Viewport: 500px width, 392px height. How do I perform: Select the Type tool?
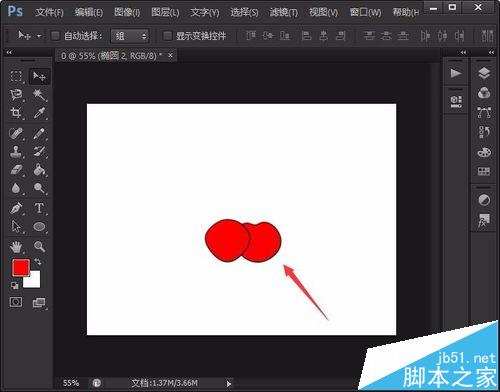(x=39, y=208)
